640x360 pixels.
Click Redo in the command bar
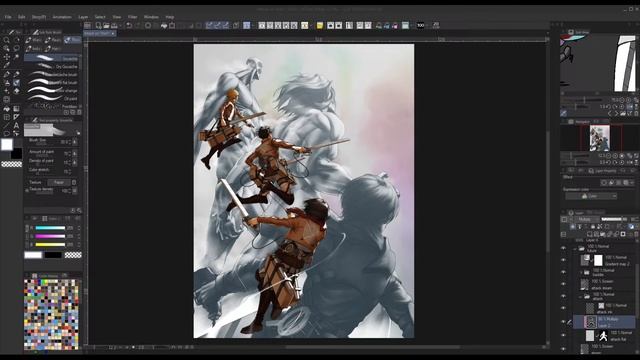click(x=137, y=25)
